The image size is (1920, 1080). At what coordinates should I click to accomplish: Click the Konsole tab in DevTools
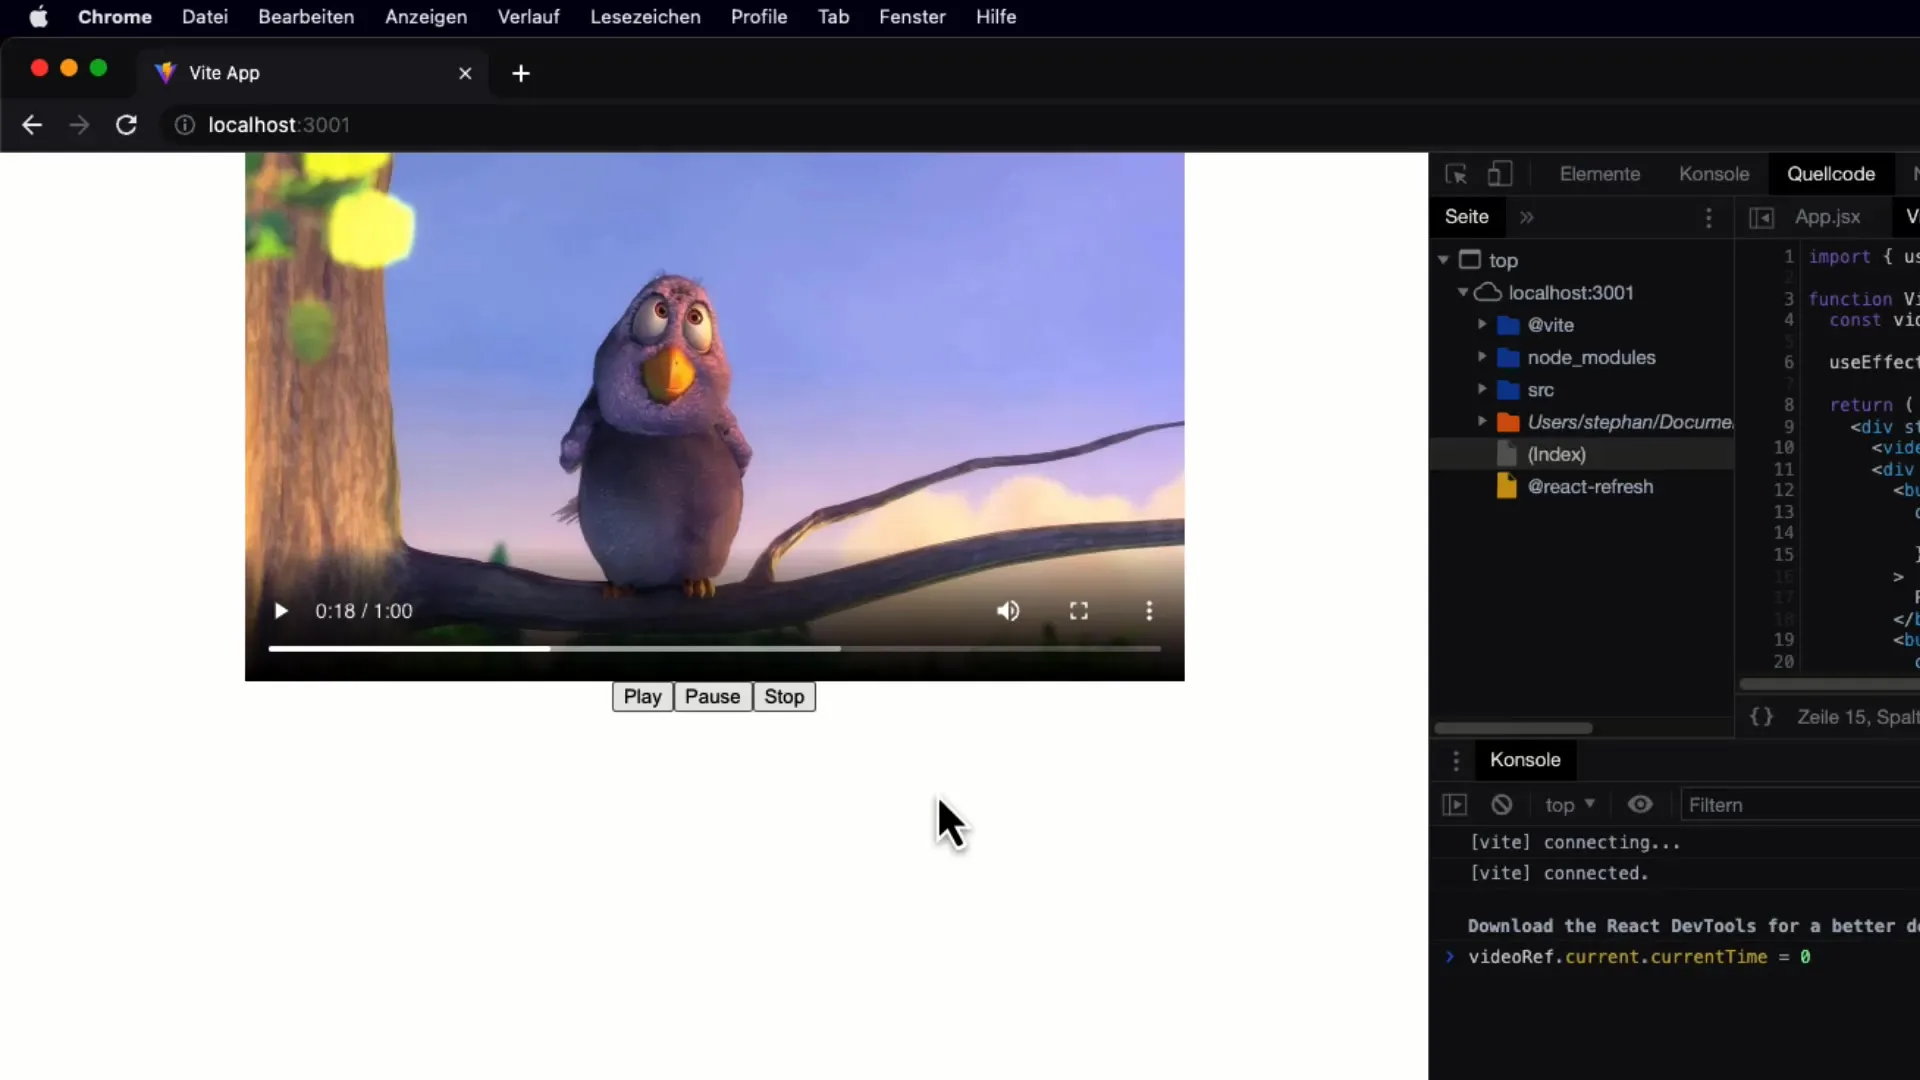click(1714, 173)
